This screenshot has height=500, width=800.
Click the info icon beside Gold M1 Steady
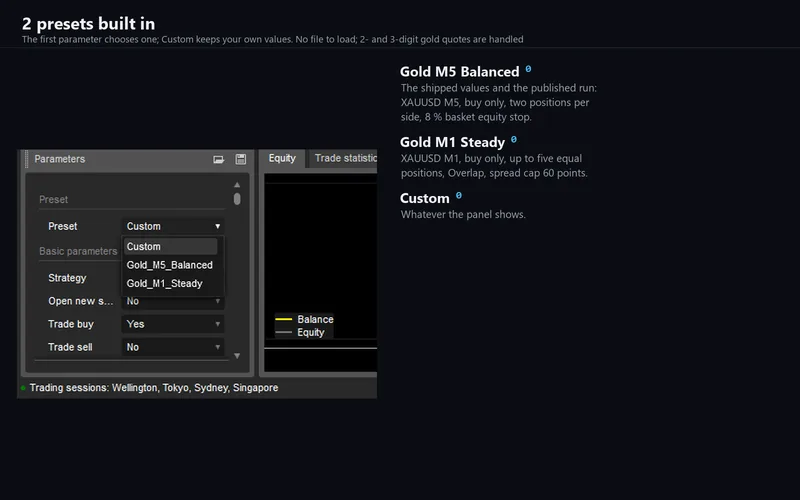(x=514, y=139)
